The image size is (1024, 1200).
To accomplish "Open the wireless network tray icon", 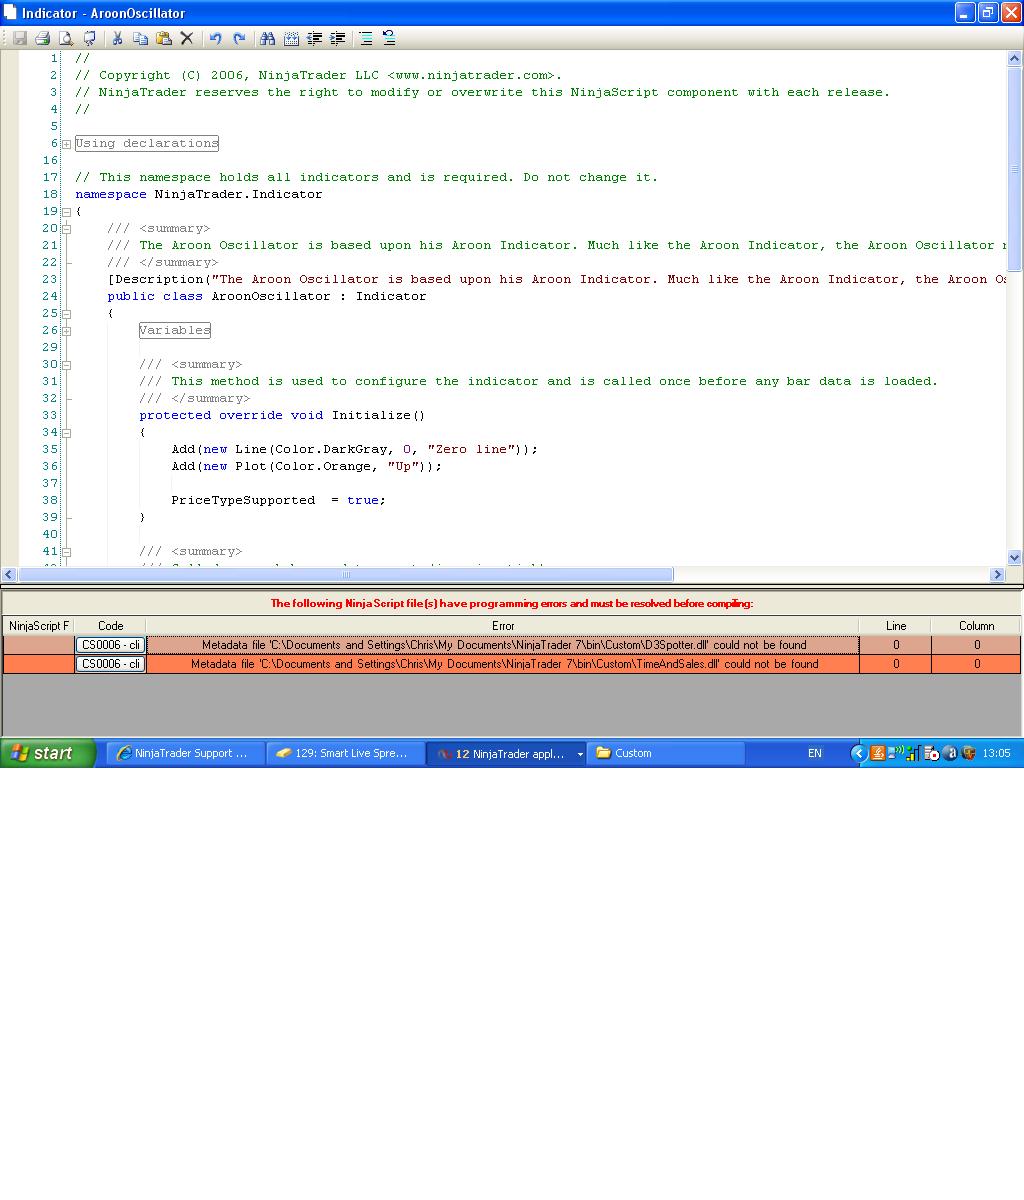I will point(895,753).
